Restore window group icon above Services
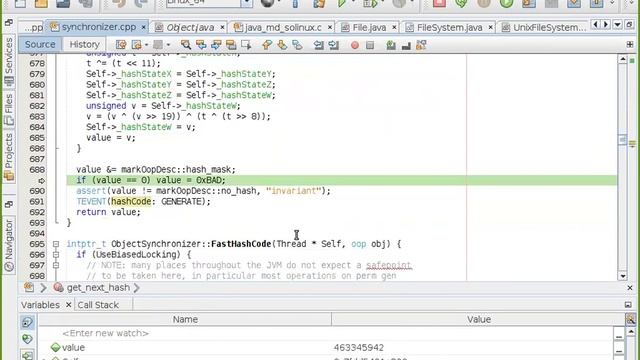Screen dimensions: 640x360 click(x=9, y=22)
